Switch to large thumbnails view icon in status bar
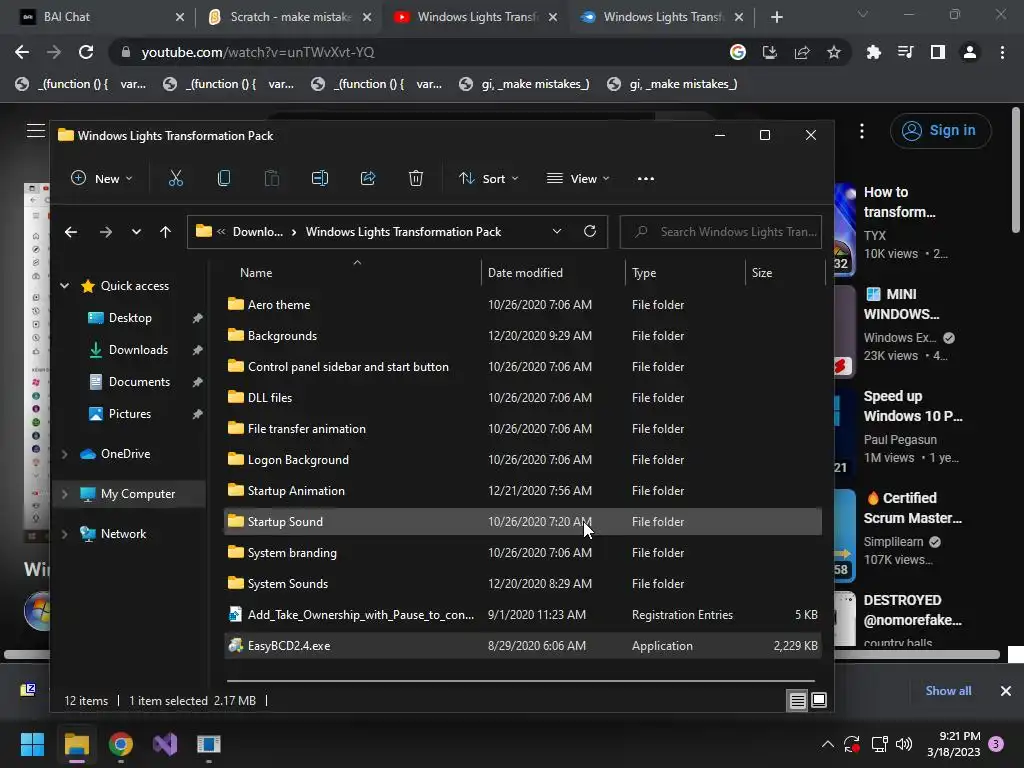This screenshot has height=768, width=1024. coord(819,701)
